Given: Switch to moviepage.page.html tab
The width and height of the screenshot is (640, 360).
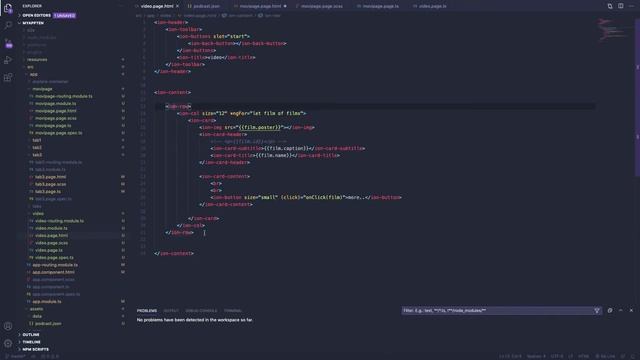Looking at the screenshot, I should [x=260, y=6].
